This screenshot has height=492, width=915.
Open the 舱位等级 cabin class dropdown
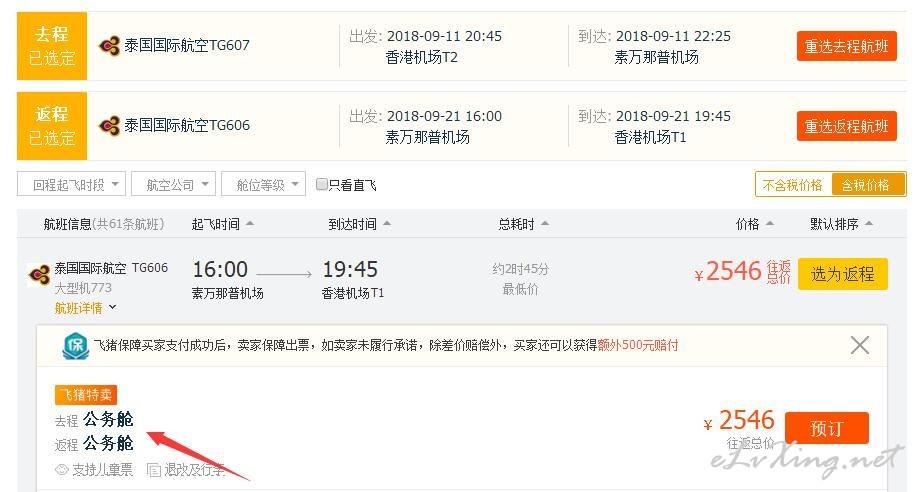tap(263, 184)
